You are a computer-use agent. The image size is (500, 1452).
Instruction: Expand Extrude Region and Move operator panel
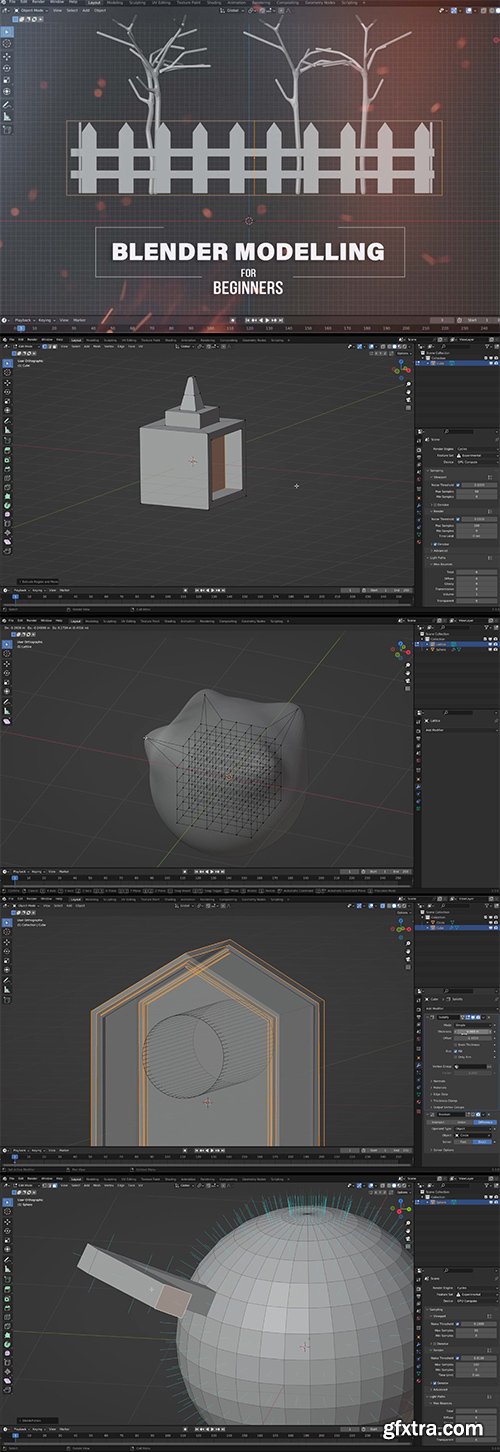(38, 582)
